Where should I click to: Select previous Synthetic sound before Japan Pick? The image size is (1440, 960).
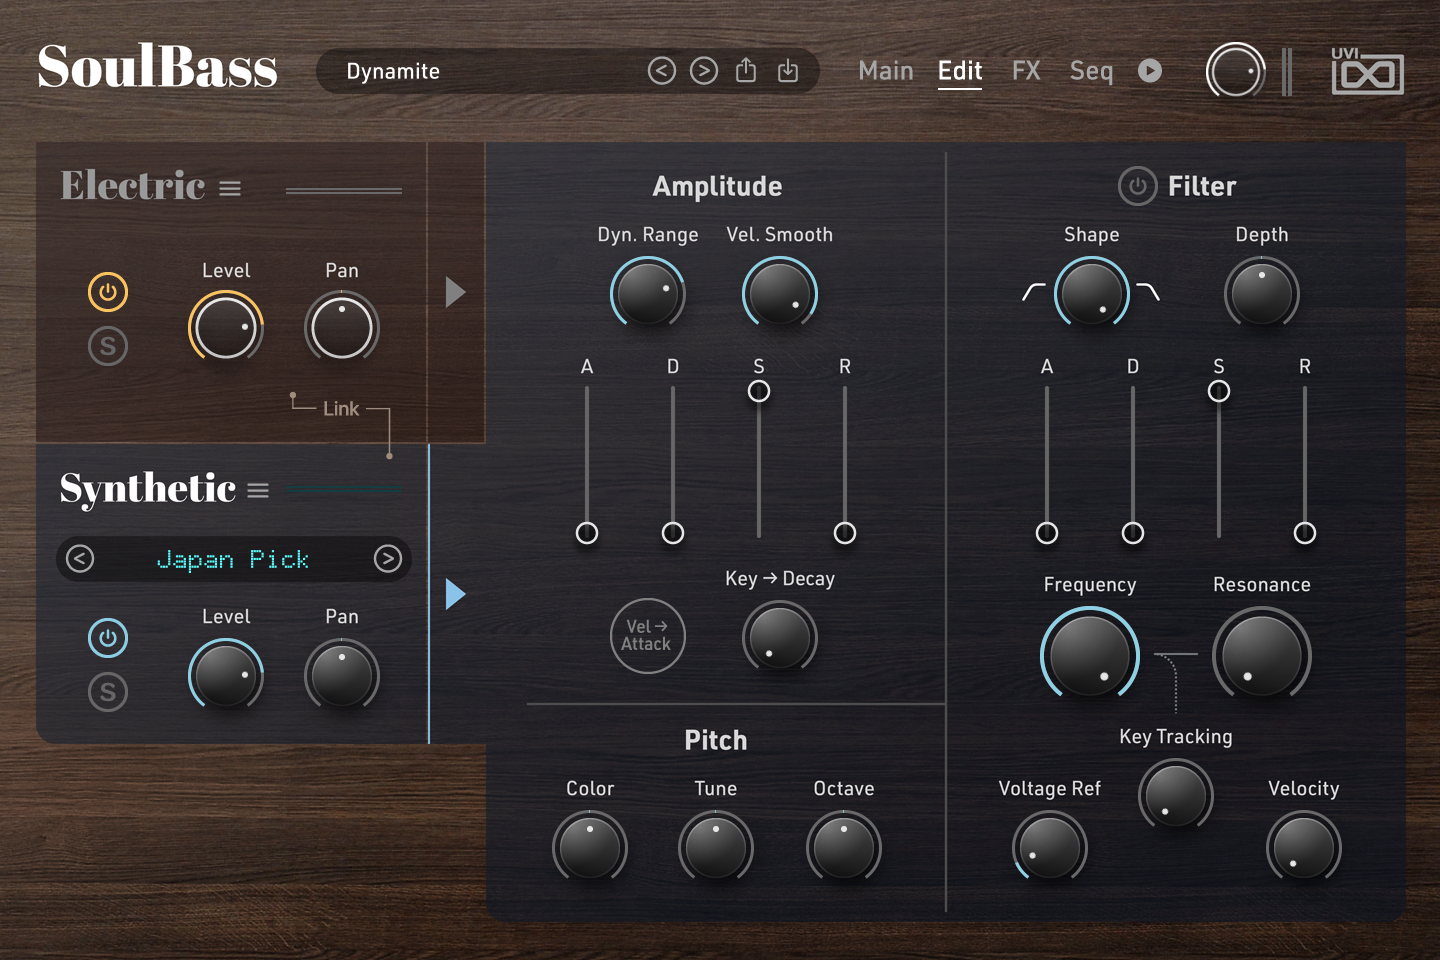(x=80, y=559)
